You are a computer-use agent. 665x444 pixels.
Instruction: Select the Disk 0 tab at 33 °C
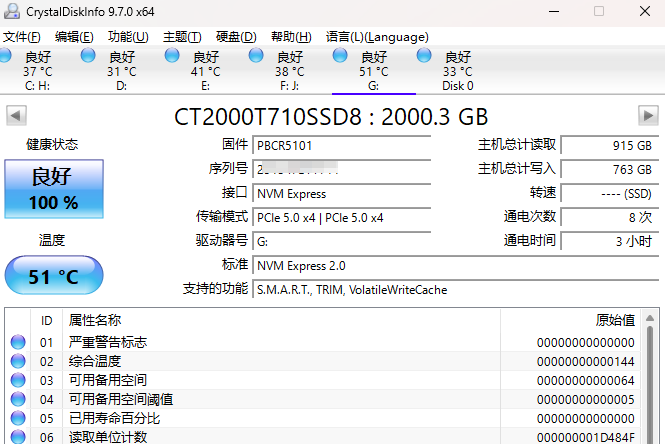(x=458, y=71)
